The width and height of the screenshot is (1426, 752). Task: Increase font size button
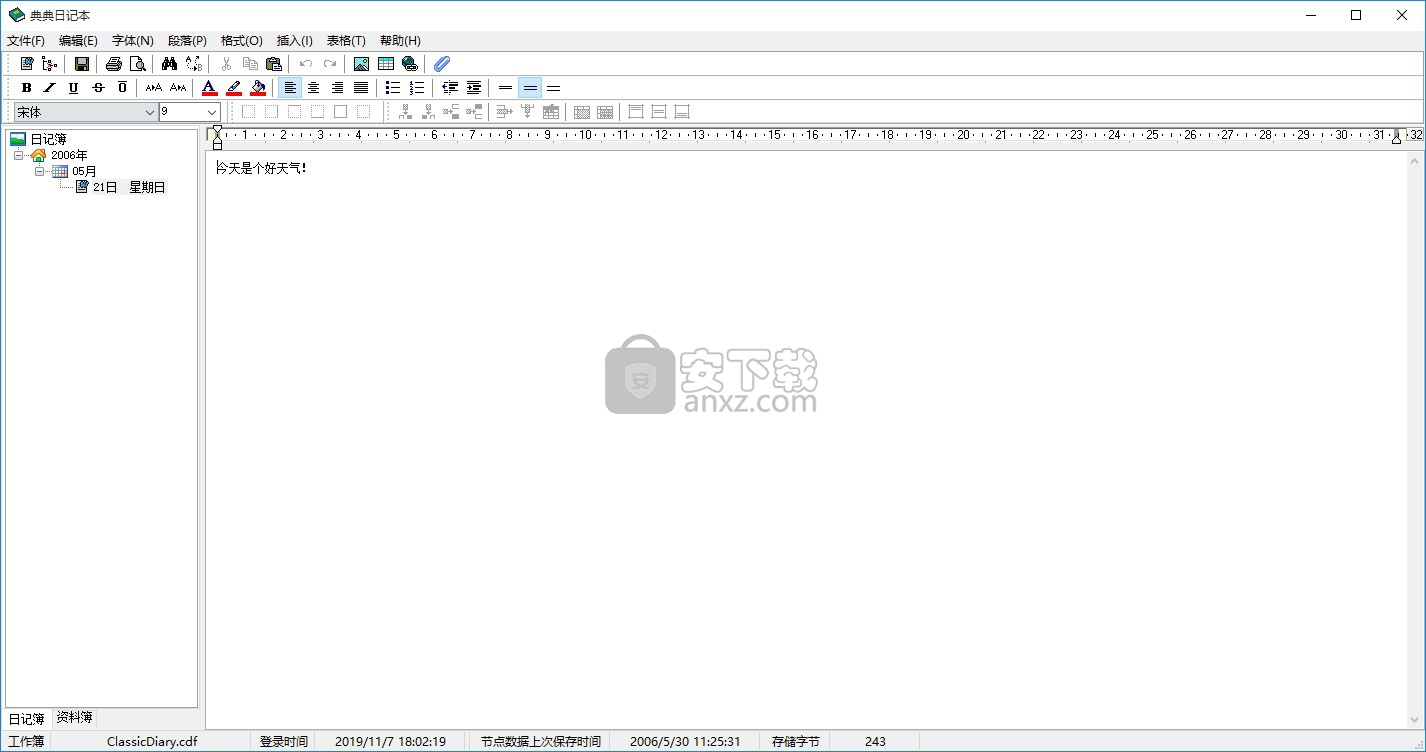[154, 88]
